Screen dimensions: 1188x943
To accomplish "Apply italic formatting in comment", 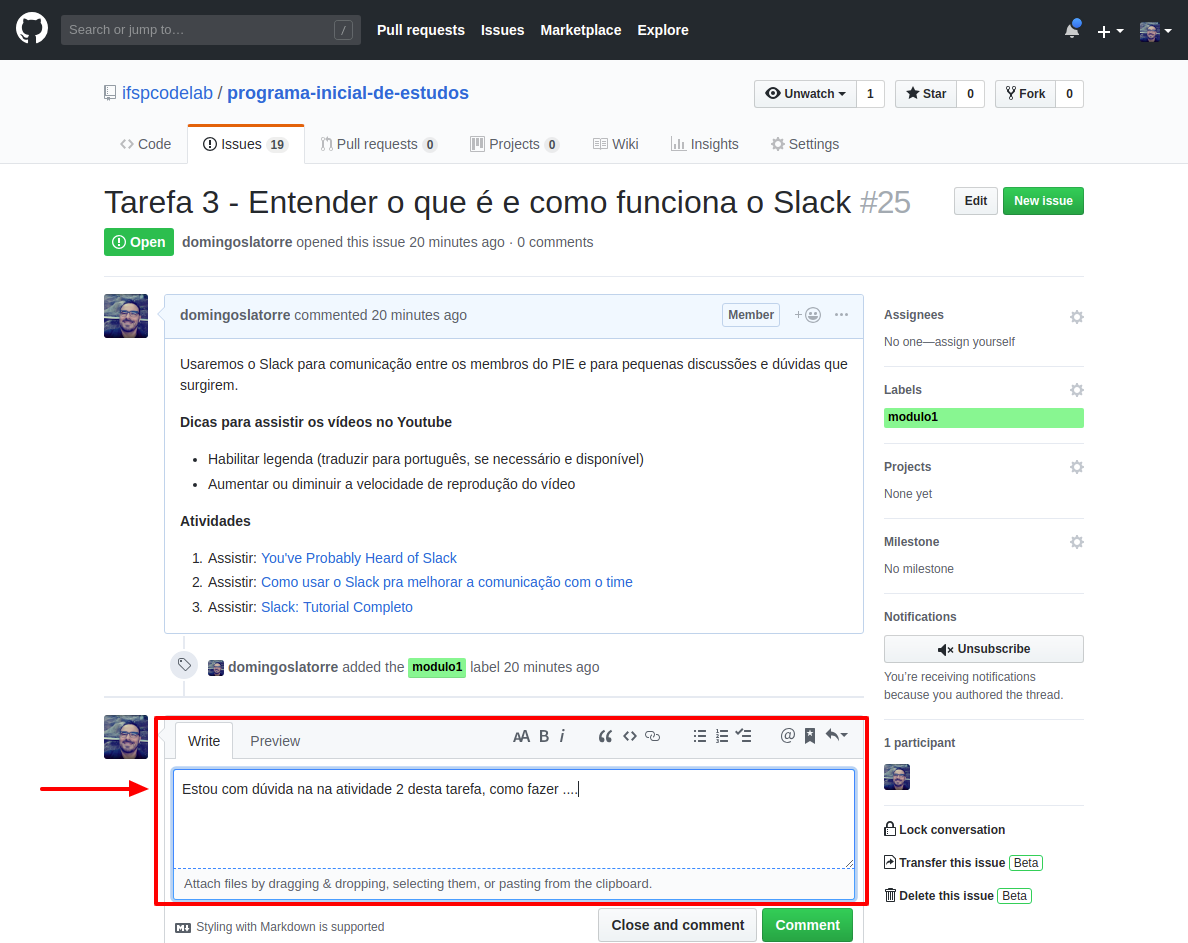I will click(562, 736).
